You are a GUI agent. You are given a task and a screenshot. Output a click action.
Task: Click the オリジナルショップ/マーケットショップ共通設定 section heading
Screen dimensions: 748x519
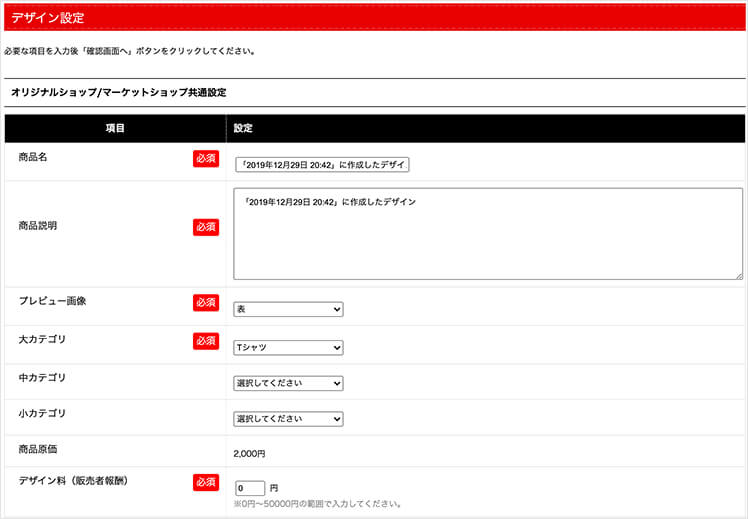pos(119,92)
